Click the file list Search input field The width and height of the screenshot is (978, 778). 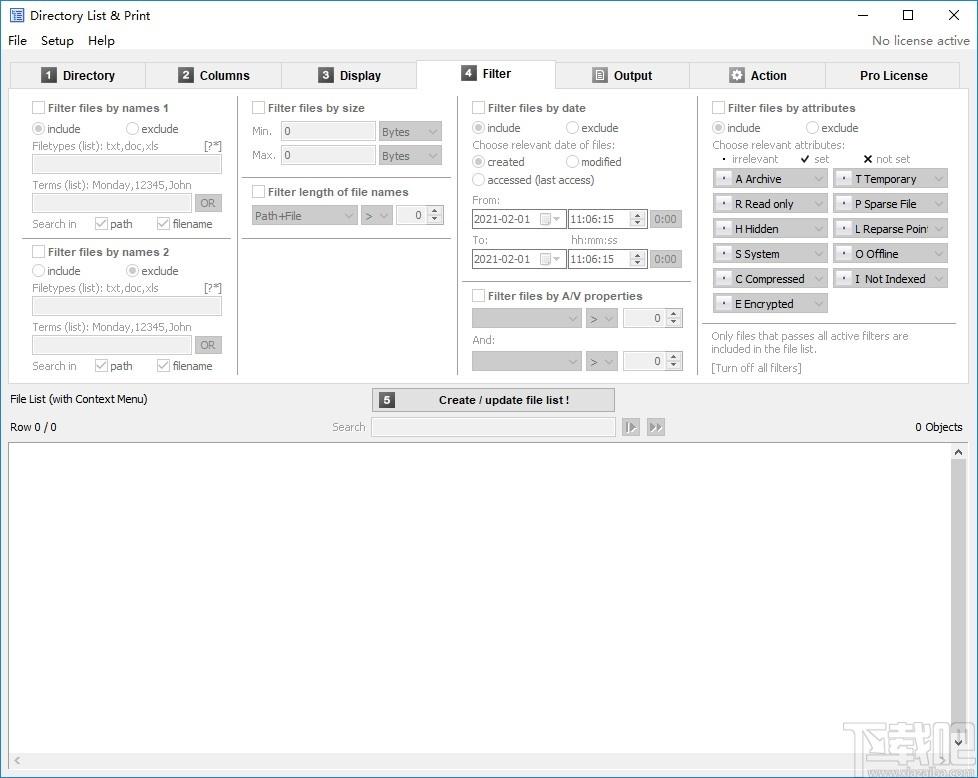tap(493, 427)
